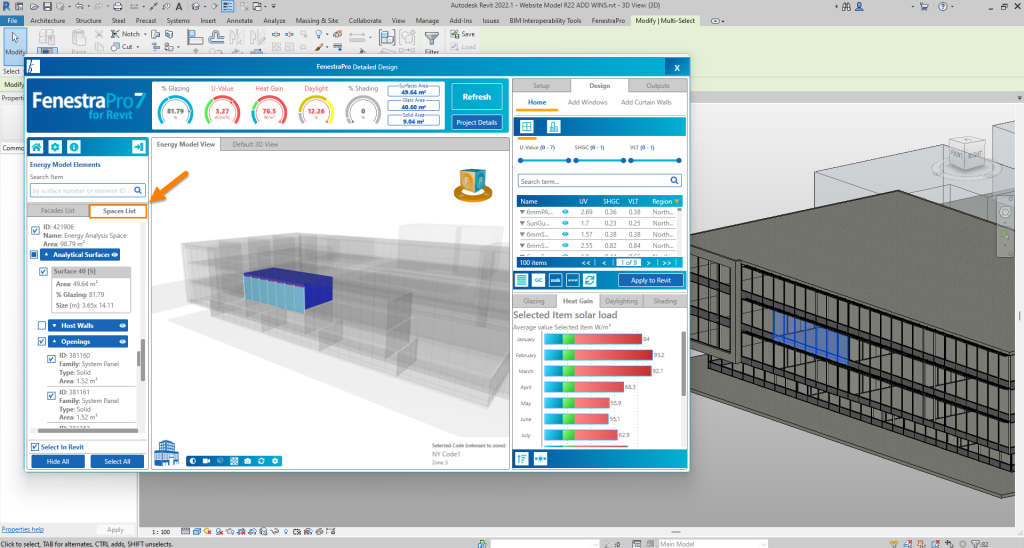Toggle visibility eye on Openings
This screenshot has height=548, width=1024.
point(122,342)
